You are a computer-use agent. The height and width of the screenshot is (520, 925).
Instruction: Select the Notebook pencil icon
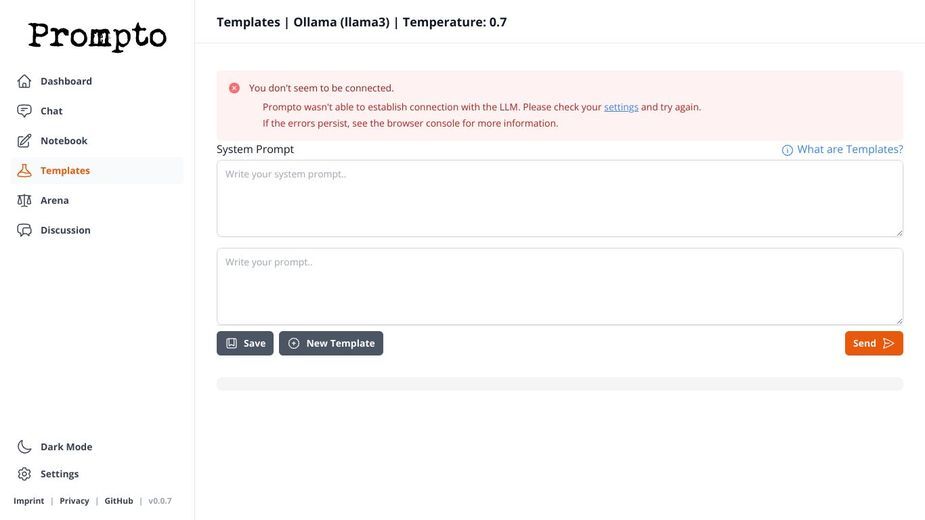[24, 140]
